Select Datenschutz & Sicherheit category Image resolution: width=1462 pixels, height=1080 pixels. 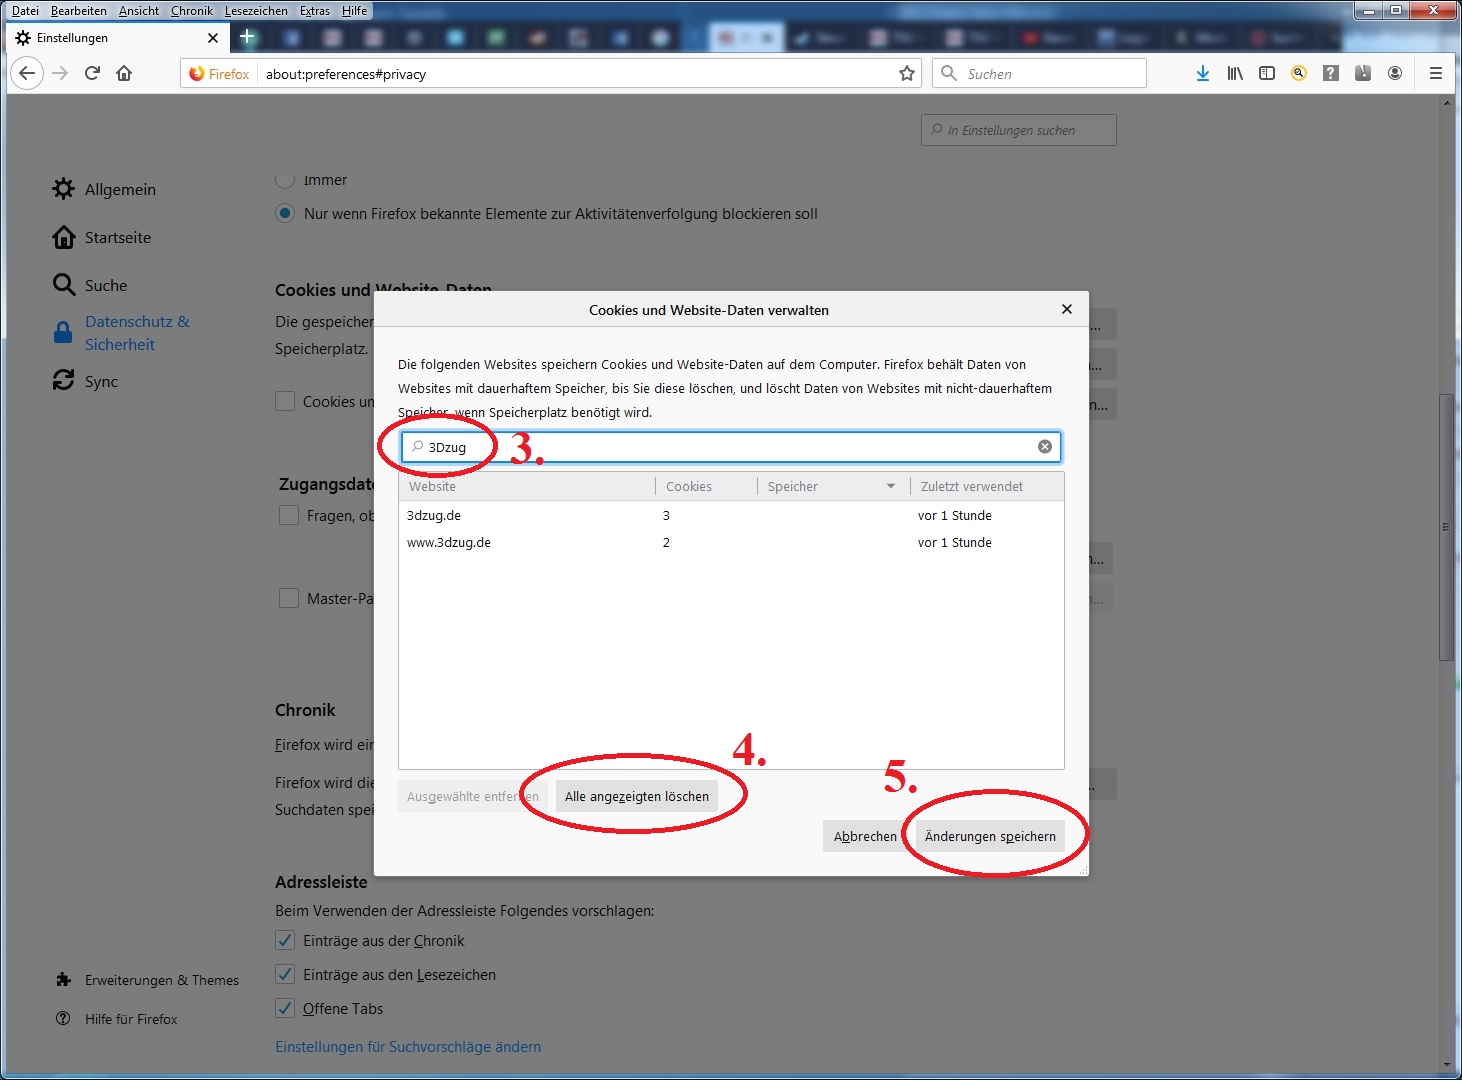[121, 333]
